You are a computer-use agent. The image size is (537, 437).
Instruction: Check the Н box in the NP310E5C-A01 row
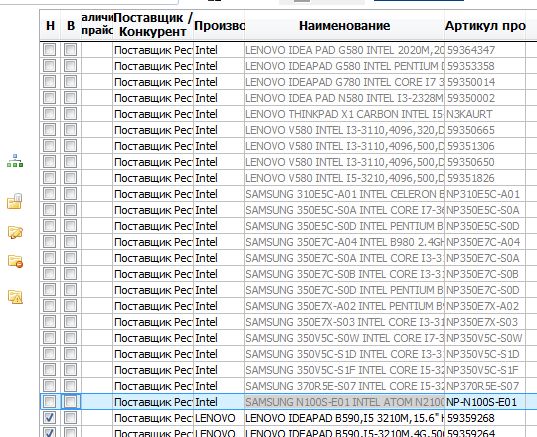point(50,194)
